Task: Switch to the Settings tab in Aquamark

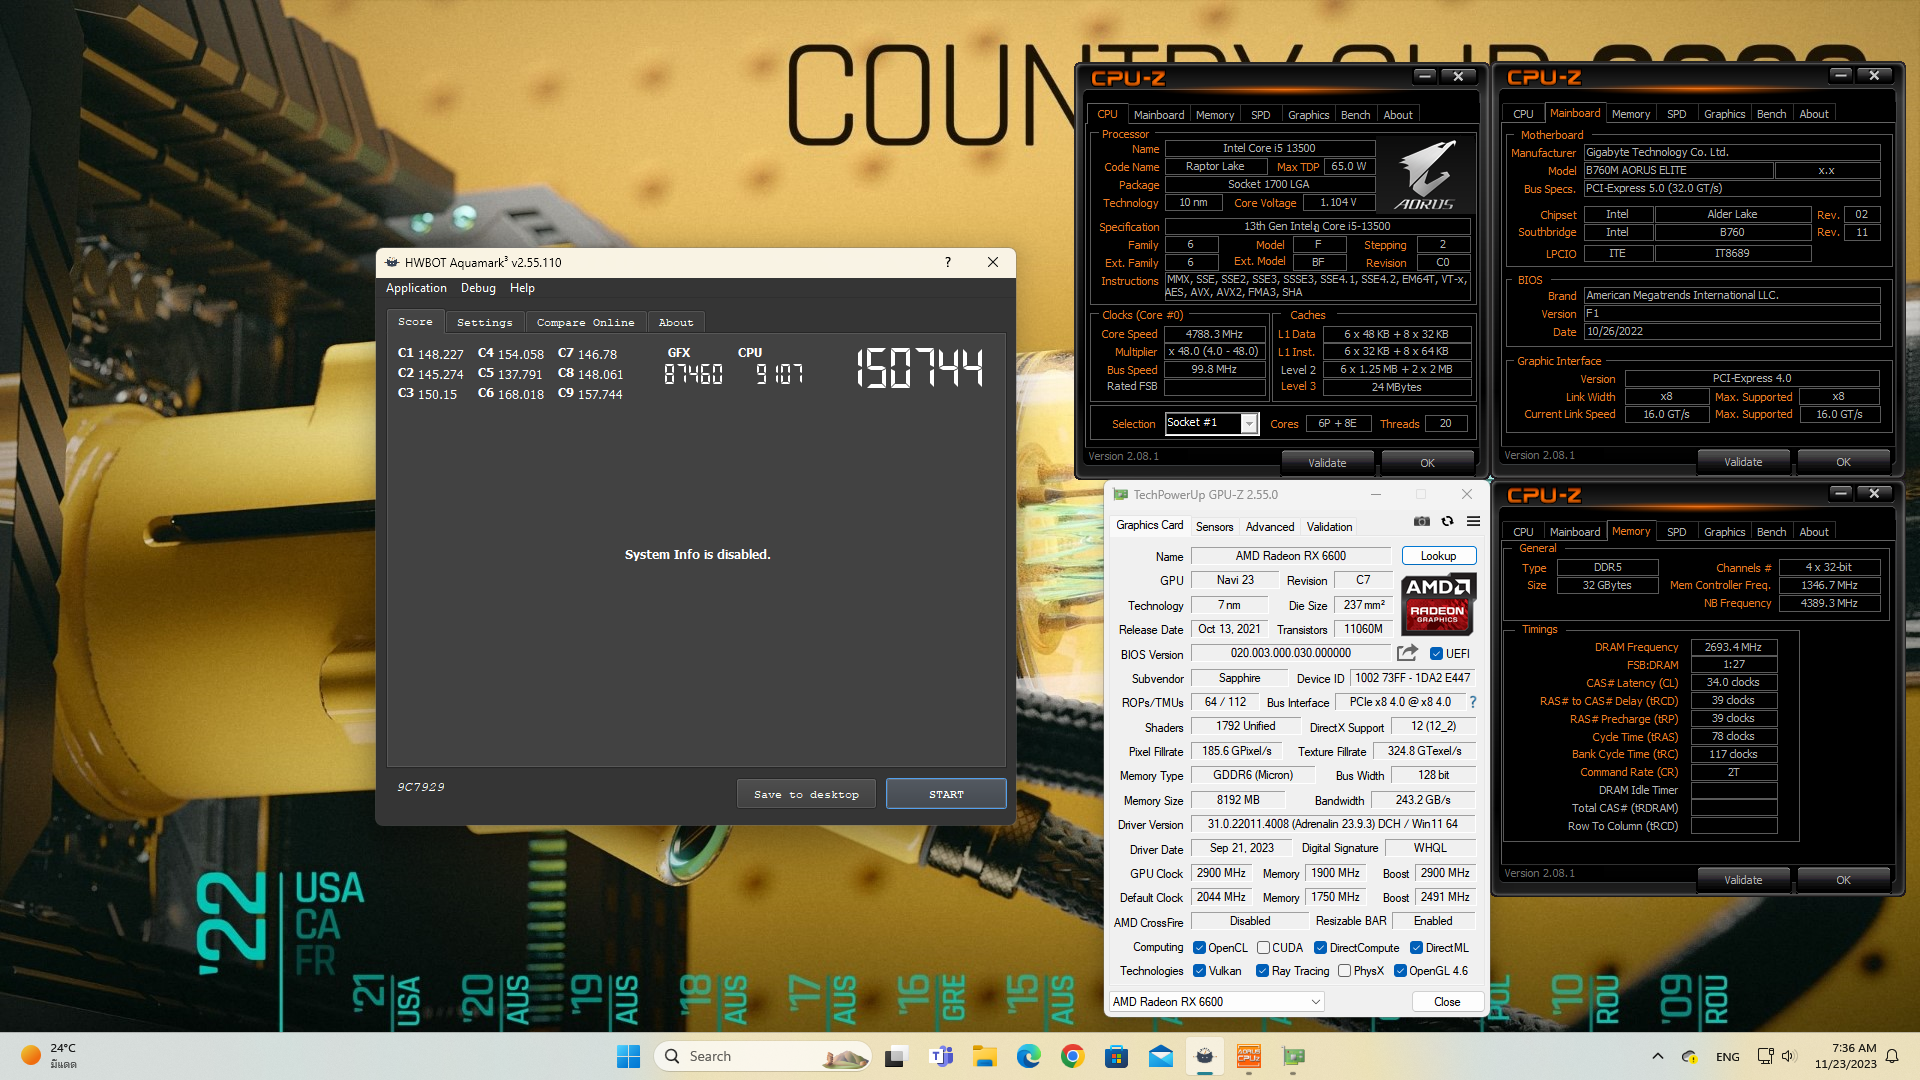Action: (484, 322)
